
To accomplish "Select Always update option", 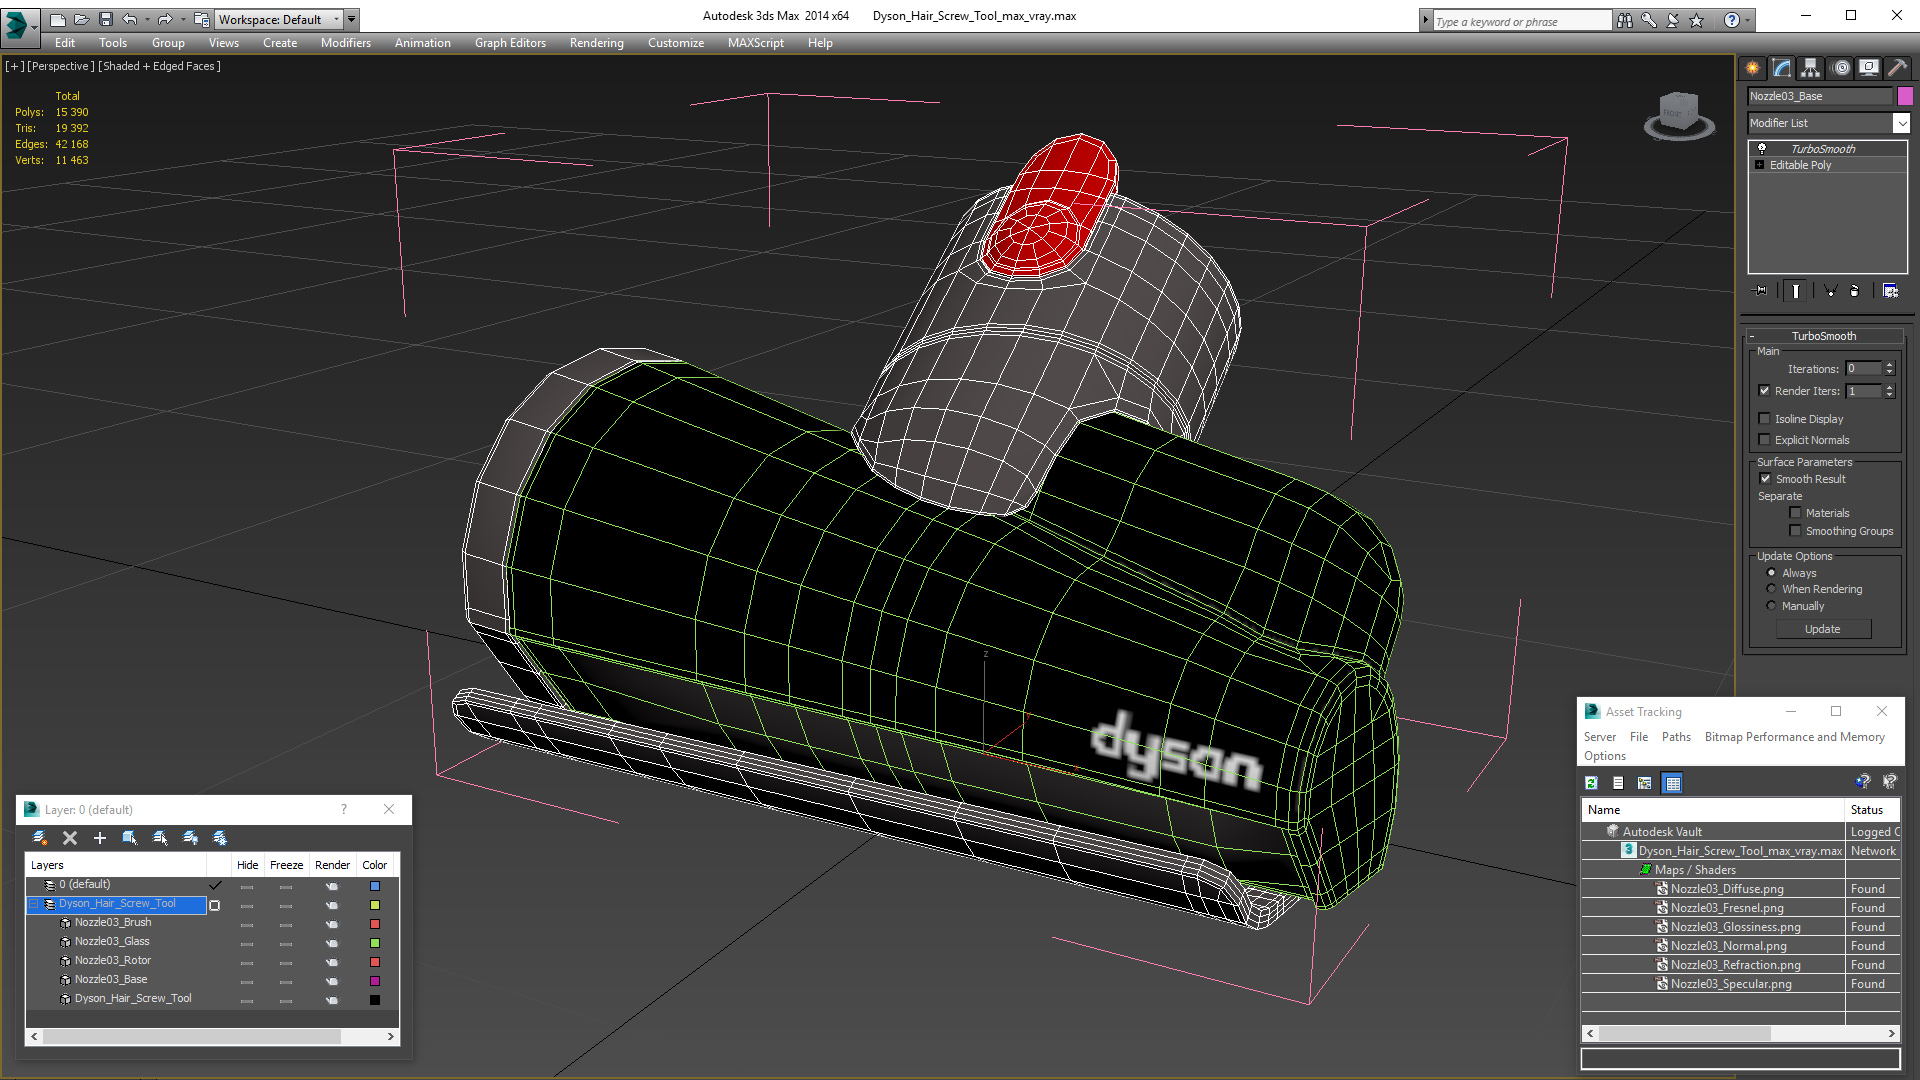I will coord(1771,573).
